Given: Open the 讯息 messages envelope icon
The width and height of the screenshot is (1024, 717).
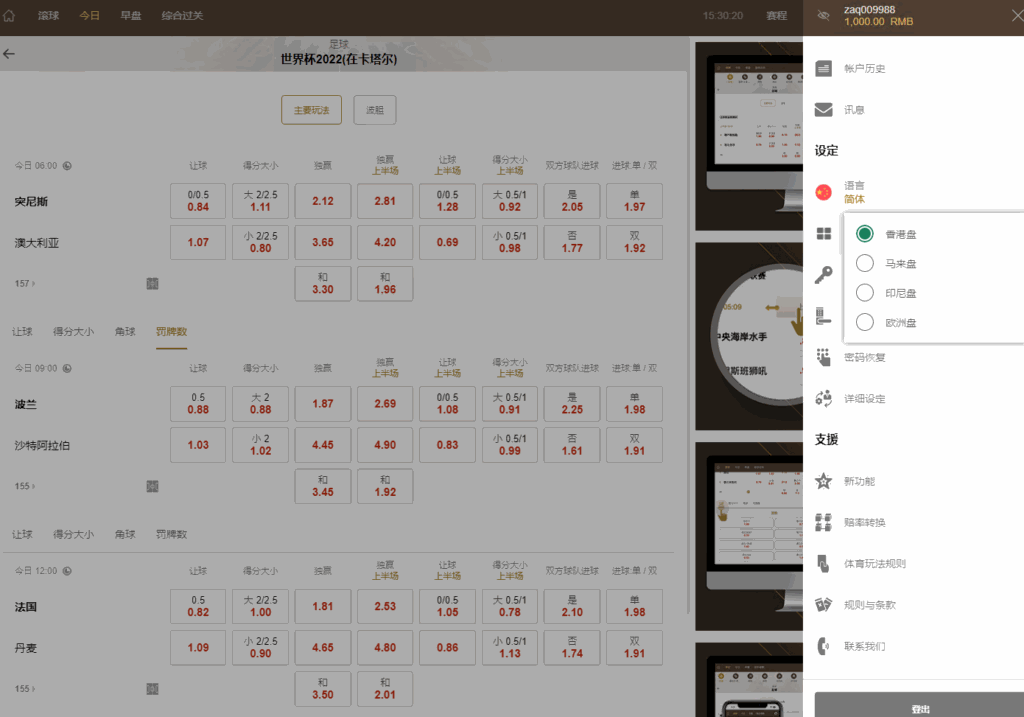Looking at the screenshot, I should coord(824,110).
